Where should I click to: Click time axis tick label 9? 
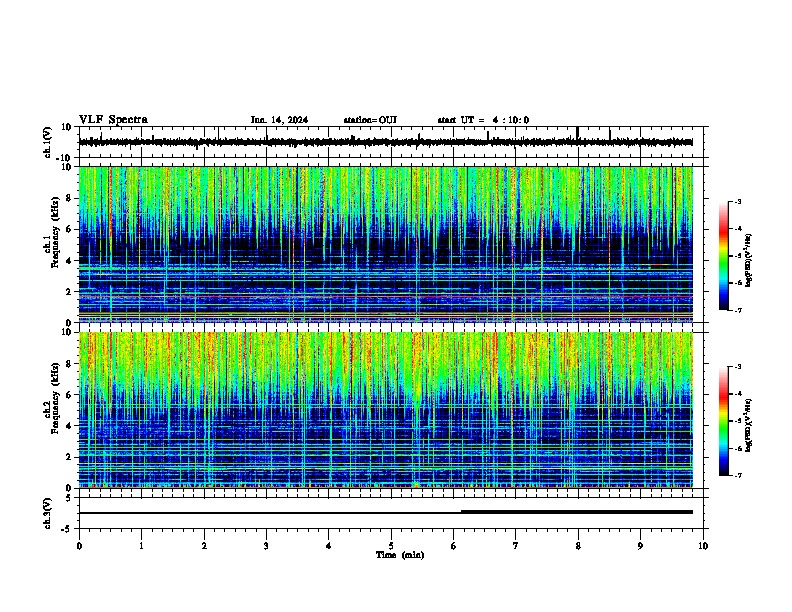[x=640, y=546]
